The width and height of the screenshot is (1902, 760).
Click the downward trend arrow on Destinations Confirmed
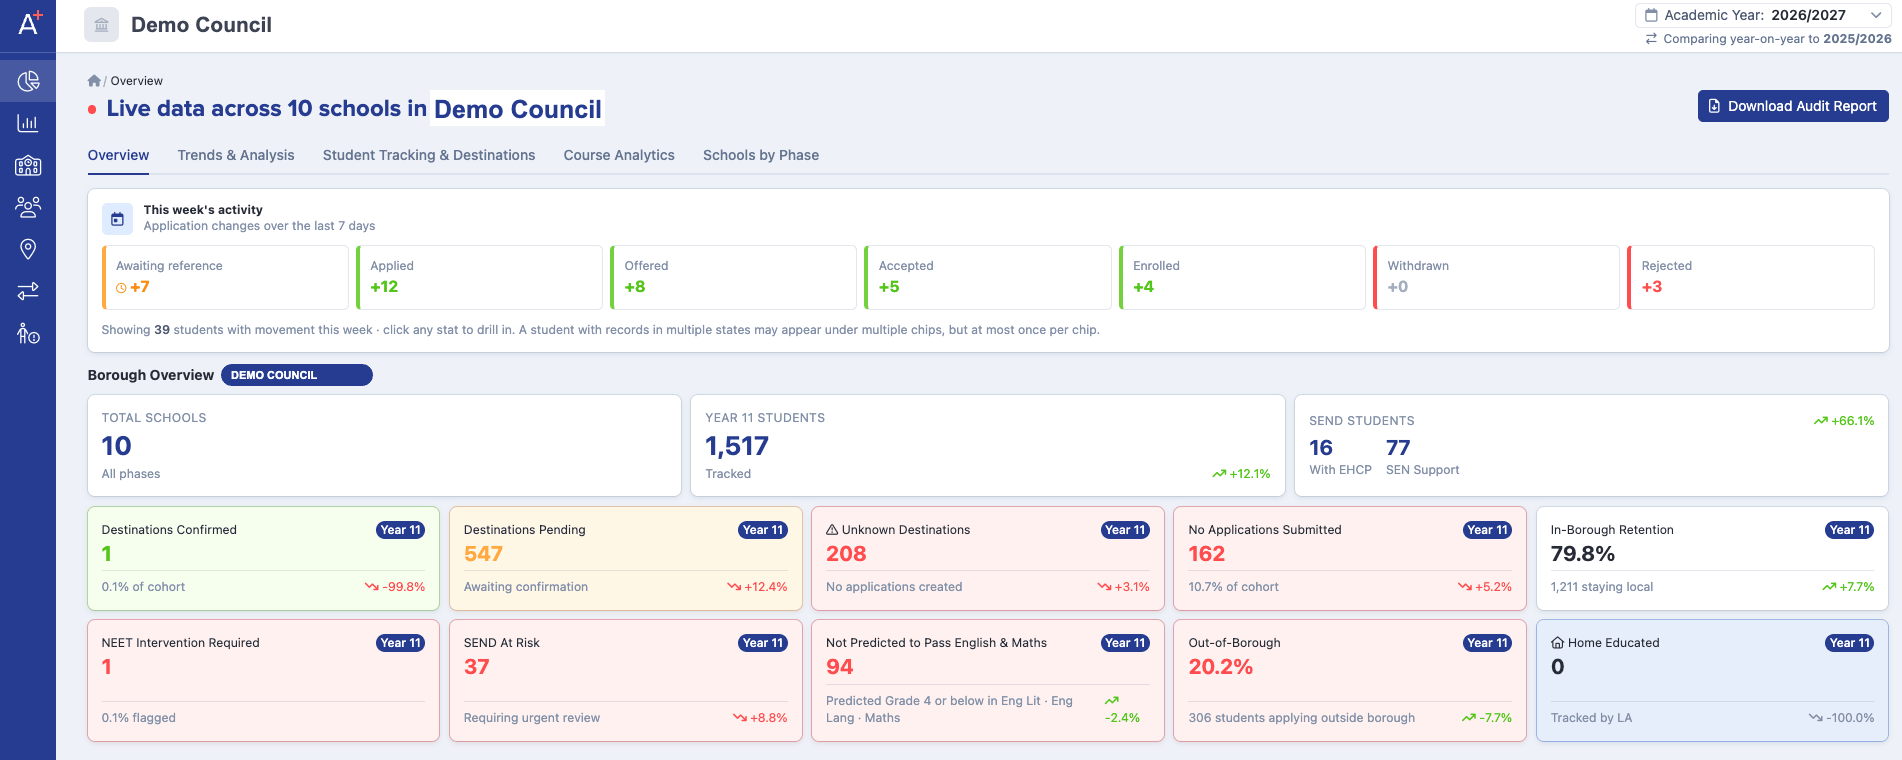[372, 587]
